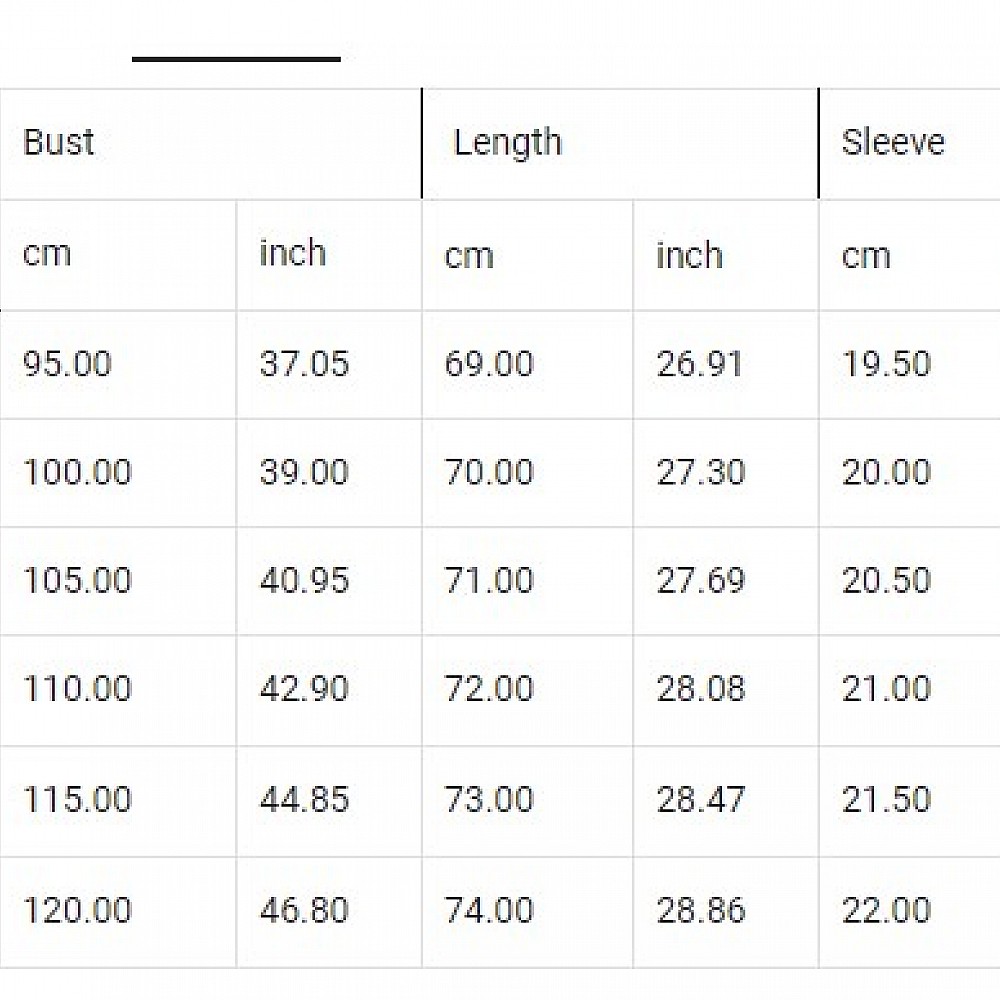Click the Sleeve column header
This screenshot has height=1000, width=1000.
(x=892, y=143)
